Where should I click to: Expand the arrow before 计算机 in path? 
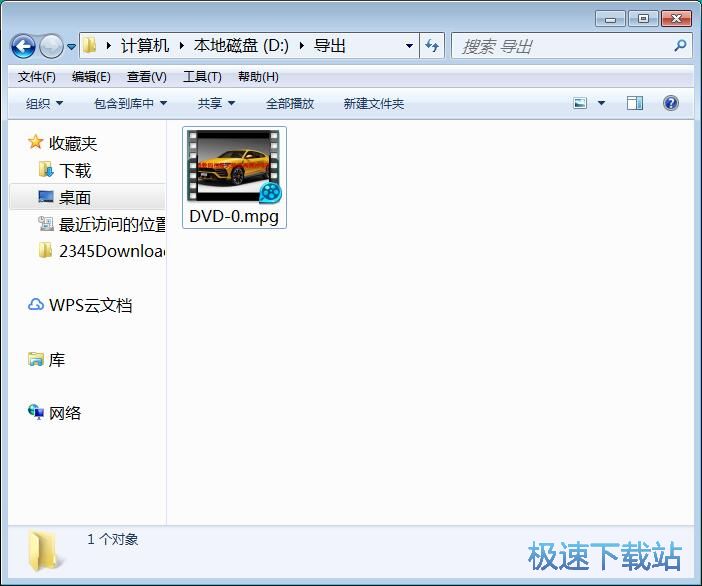point(108,46)
